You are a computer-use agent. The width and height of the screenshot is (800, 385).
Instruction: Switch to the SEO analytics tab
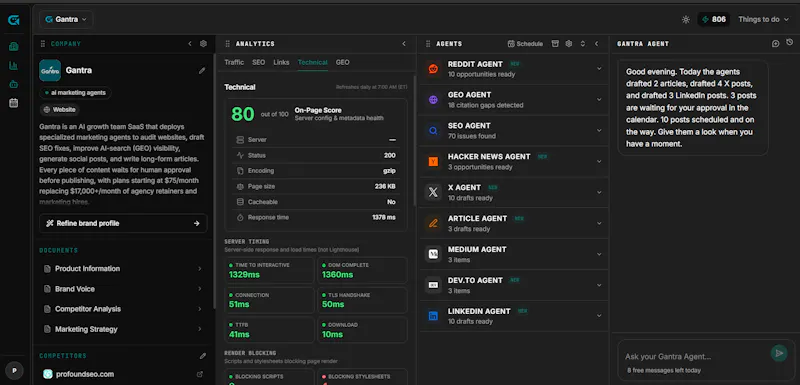pyautogui.click(x=259, y=62)
